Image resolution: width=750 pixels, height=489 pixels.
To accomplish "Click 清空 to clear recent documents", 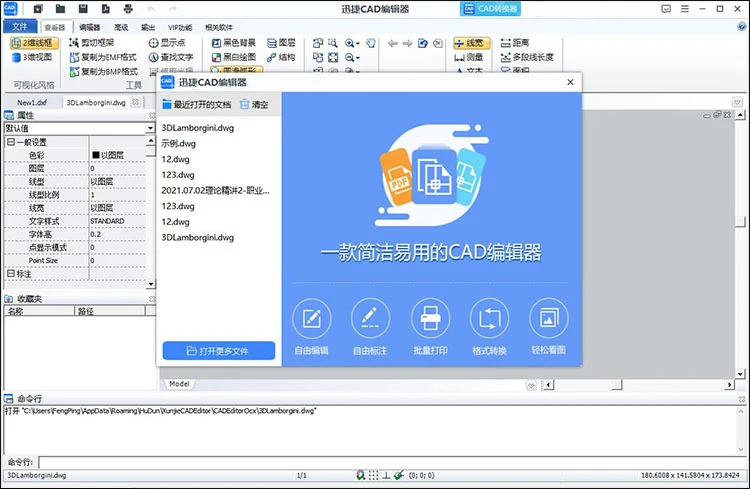I will [x=254, y=104].
